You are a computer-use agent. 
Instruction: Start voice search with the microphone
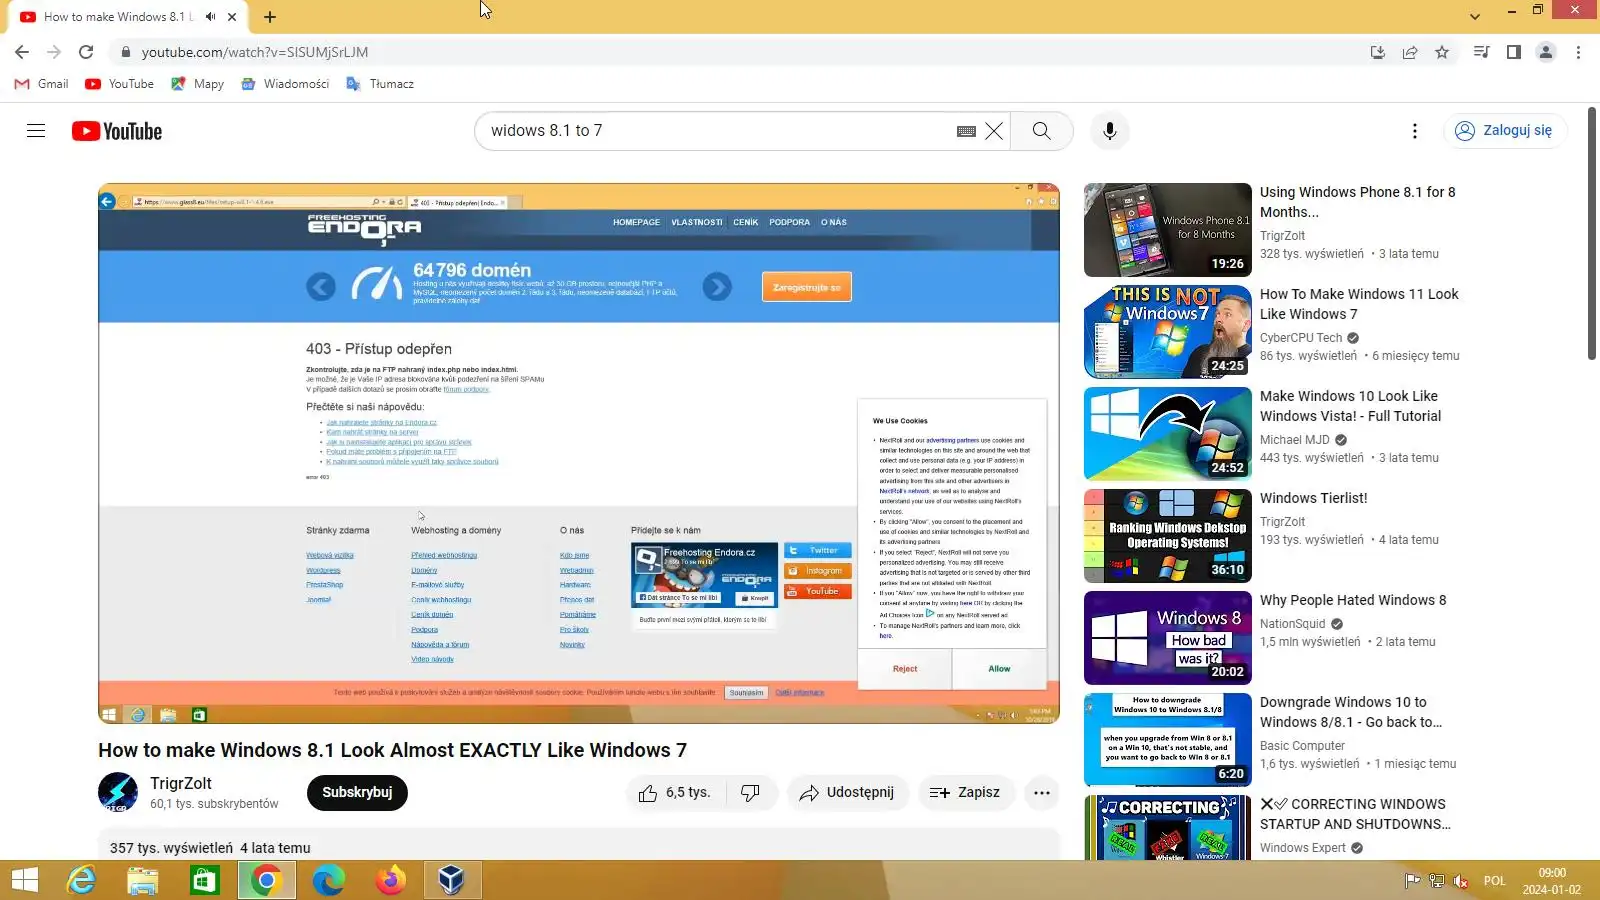1110,131
